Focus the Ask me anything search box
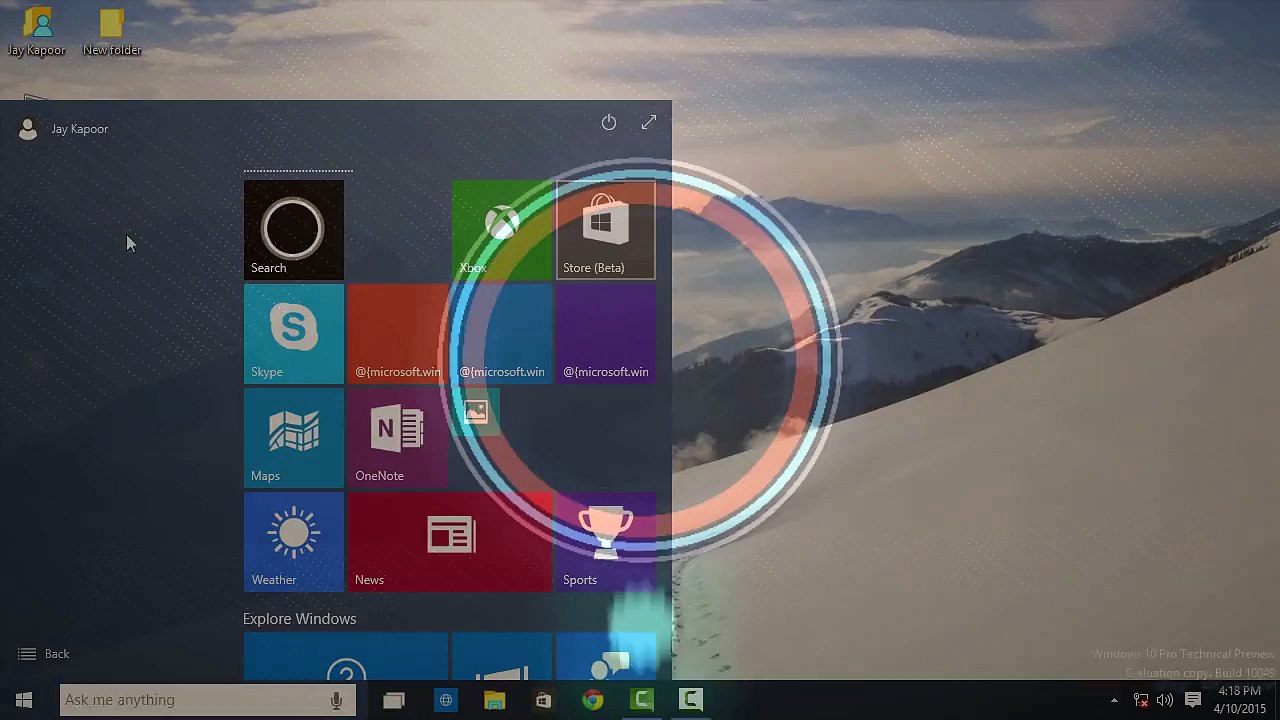 click(x=207, y=700)
